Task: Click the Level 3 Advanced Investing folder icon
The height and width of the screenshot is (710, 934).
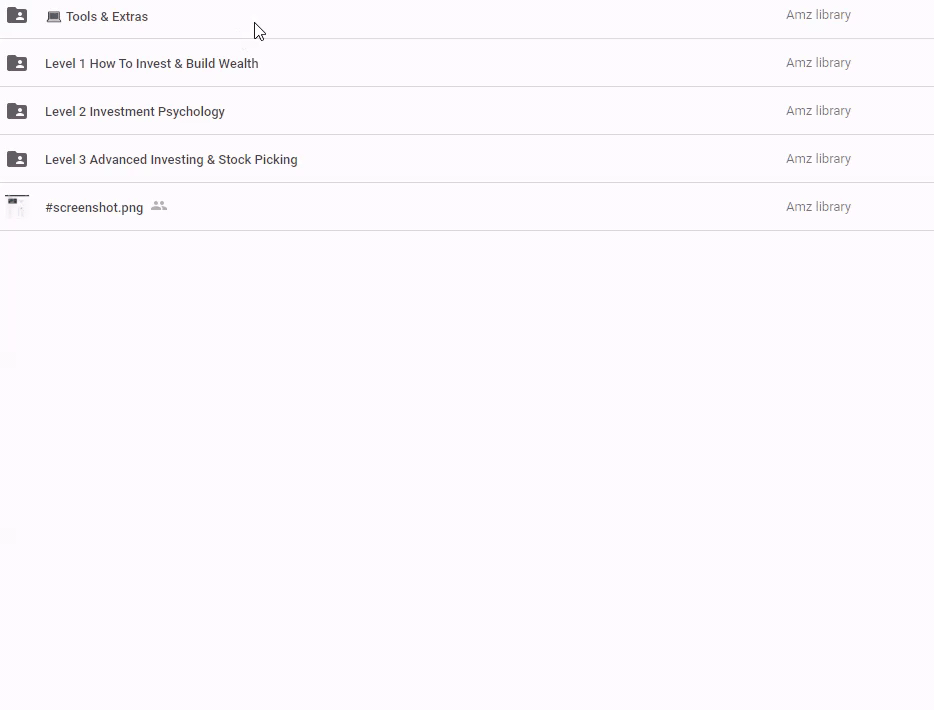Action: (x=17, y=159)
